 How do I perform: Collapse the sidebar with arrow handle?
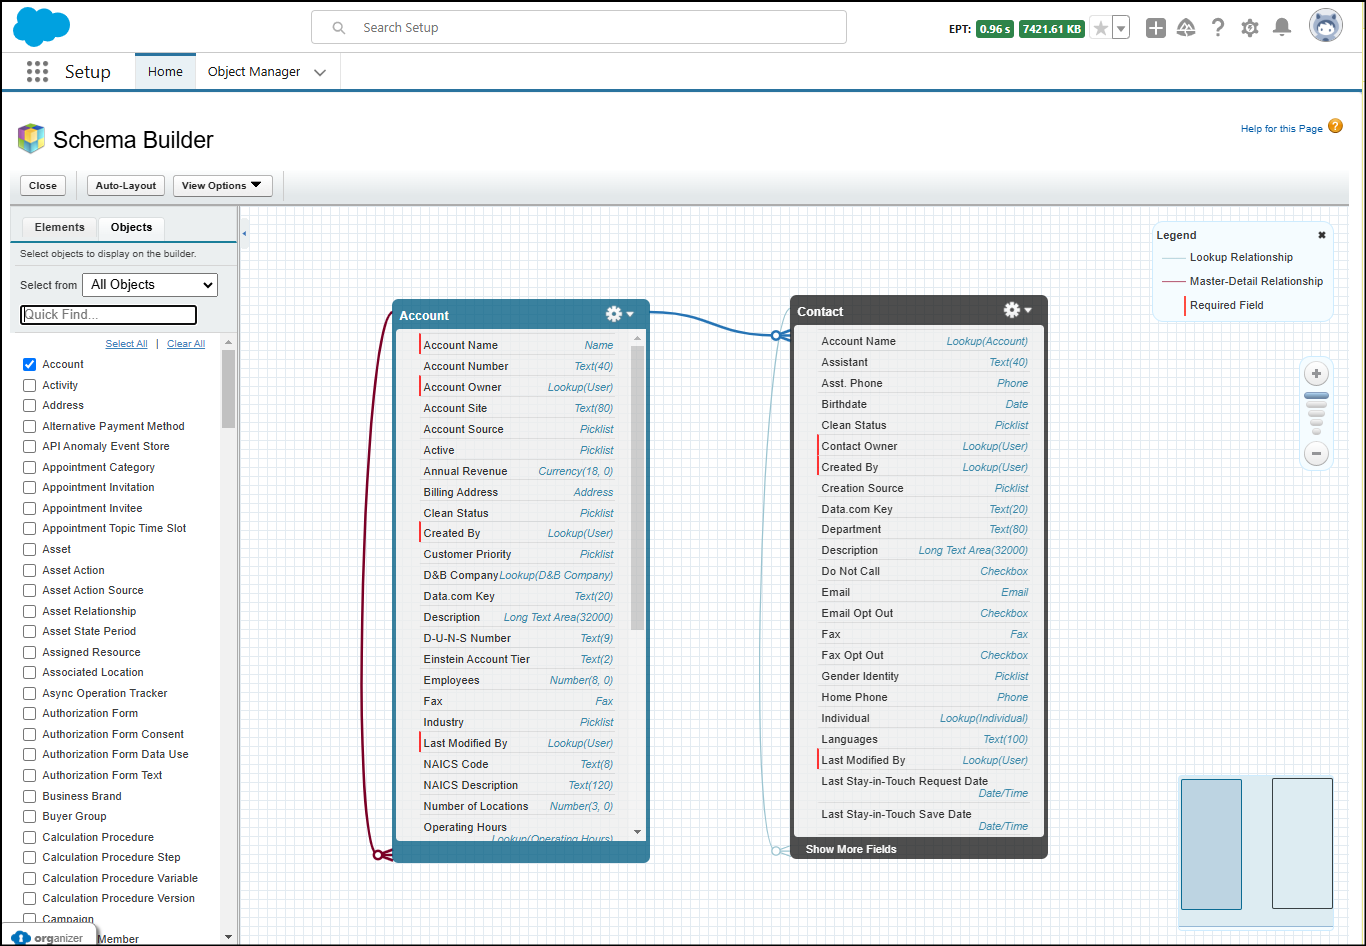coord(245,234)
